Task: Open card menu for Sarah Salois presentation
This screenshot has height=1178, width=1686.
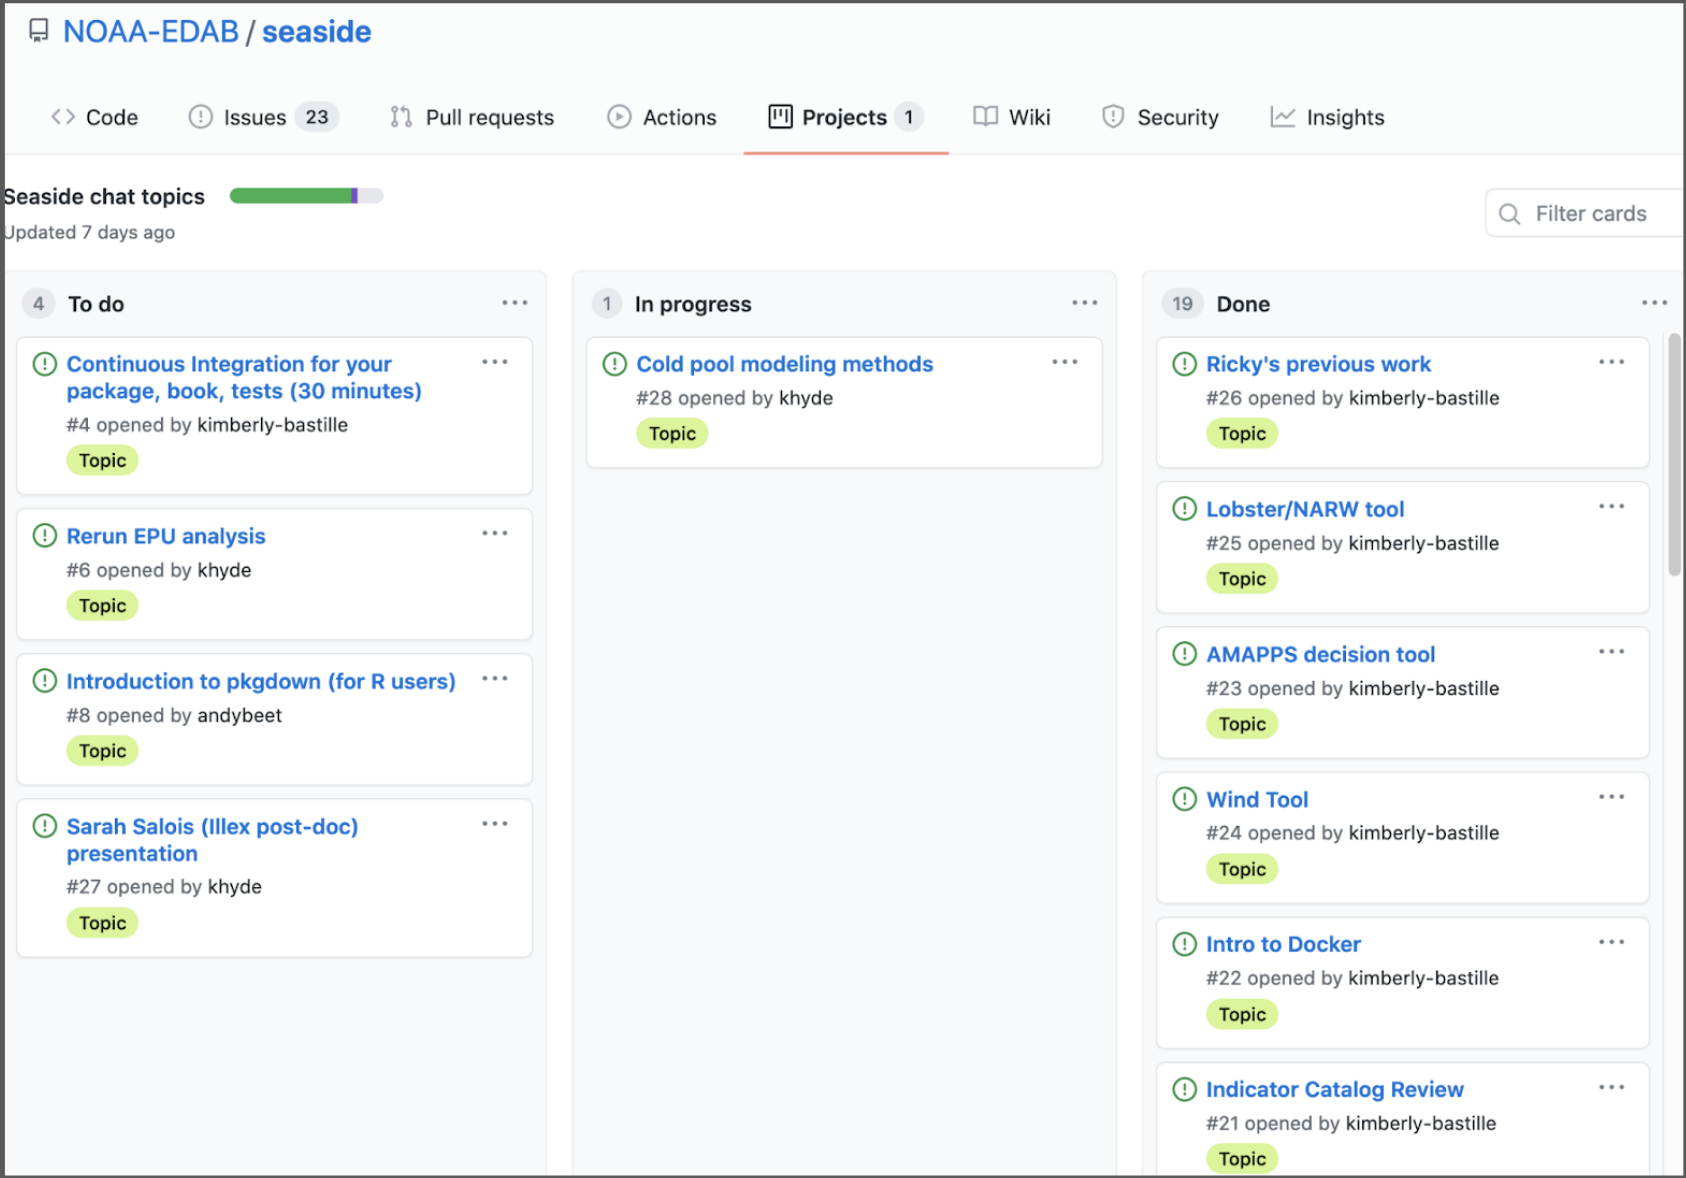Action: 495,823
